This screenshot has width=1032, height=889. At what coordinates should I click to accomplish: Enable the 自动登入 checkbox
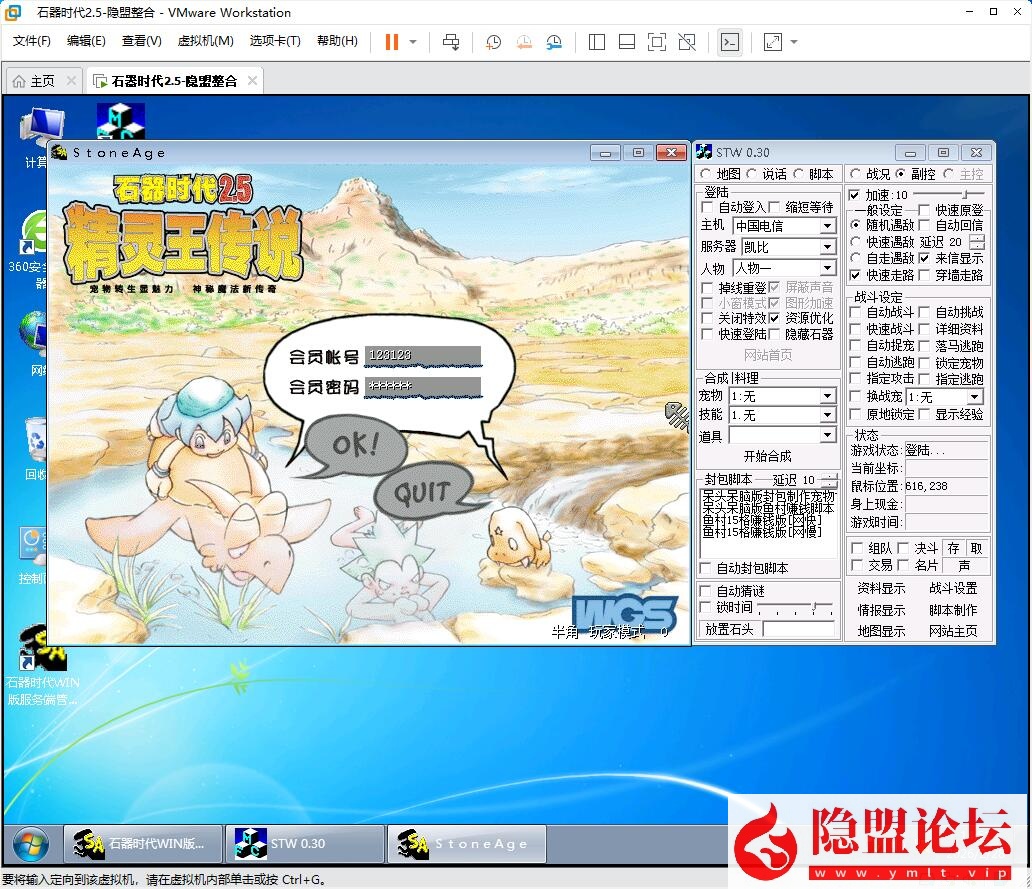(708, 207)
